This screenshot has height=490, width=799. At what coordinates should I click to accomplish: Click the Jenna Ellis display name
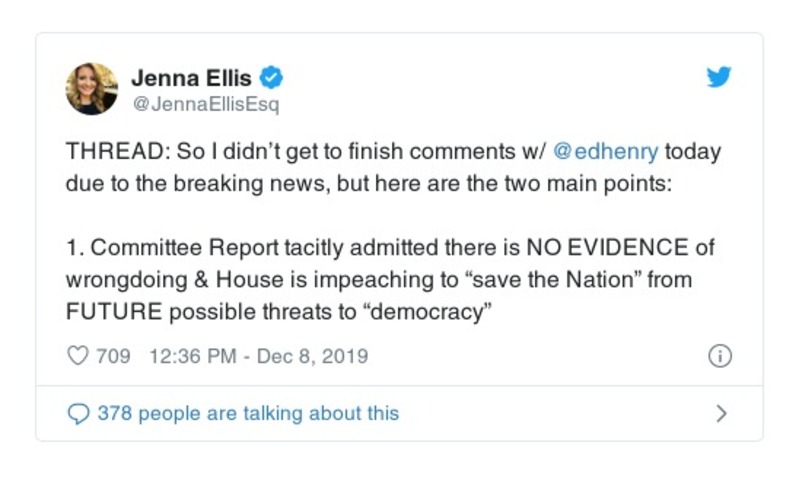coord(193,77)
